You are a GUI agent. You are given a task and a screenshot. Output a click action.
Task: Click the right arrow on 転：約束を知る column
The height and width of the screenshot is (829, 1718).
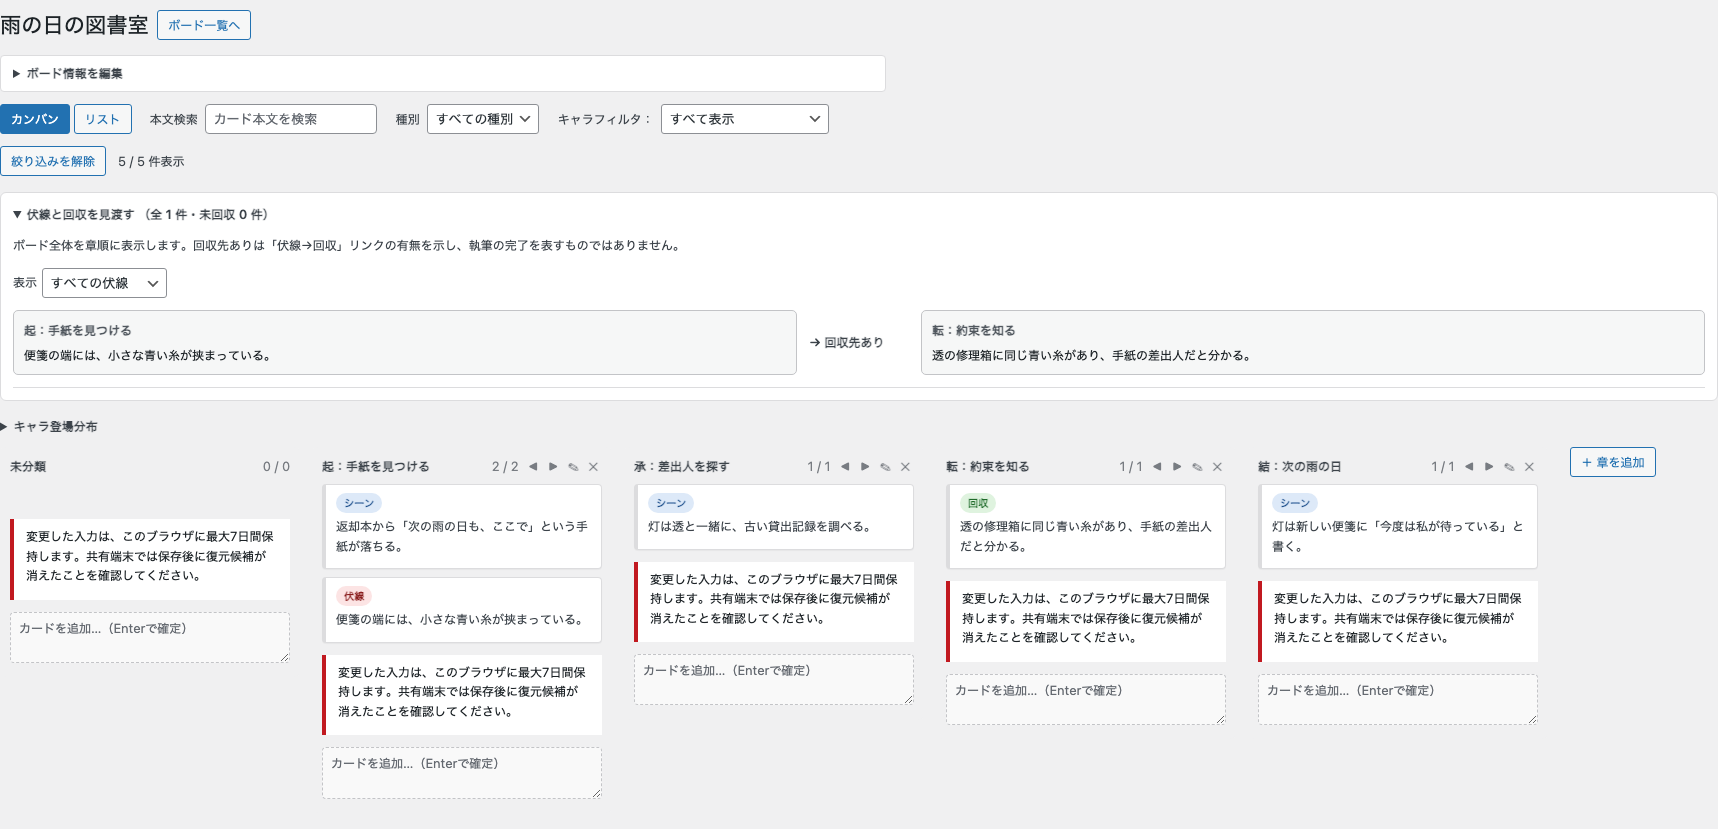[1177, 467]
